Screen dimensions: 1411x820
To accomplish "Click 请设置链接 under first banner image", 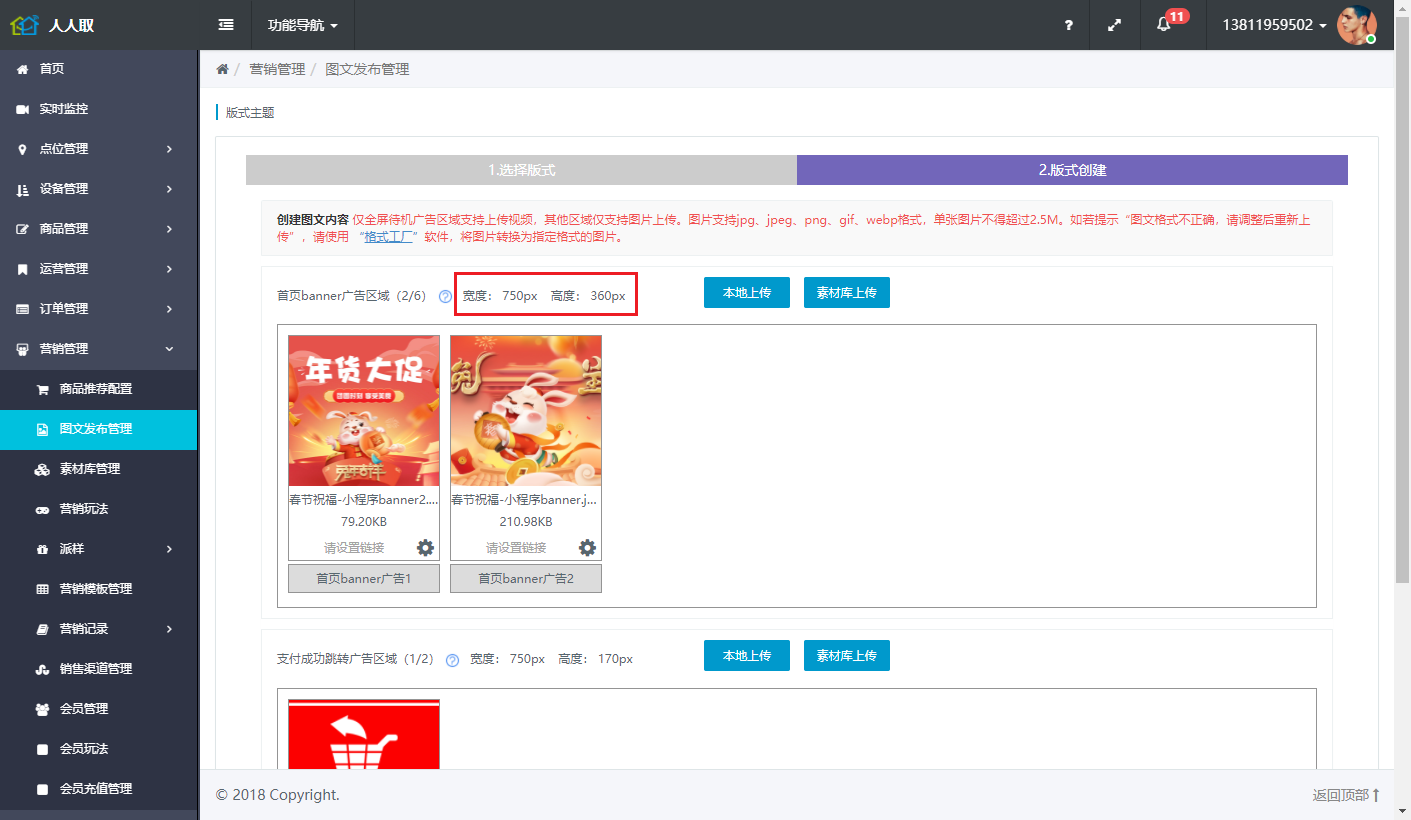I will point(354,548).
